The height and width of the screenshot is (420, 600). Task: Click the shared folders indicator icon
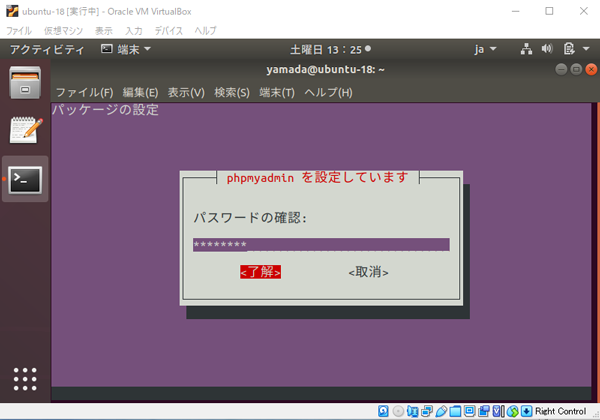point(455,411)
